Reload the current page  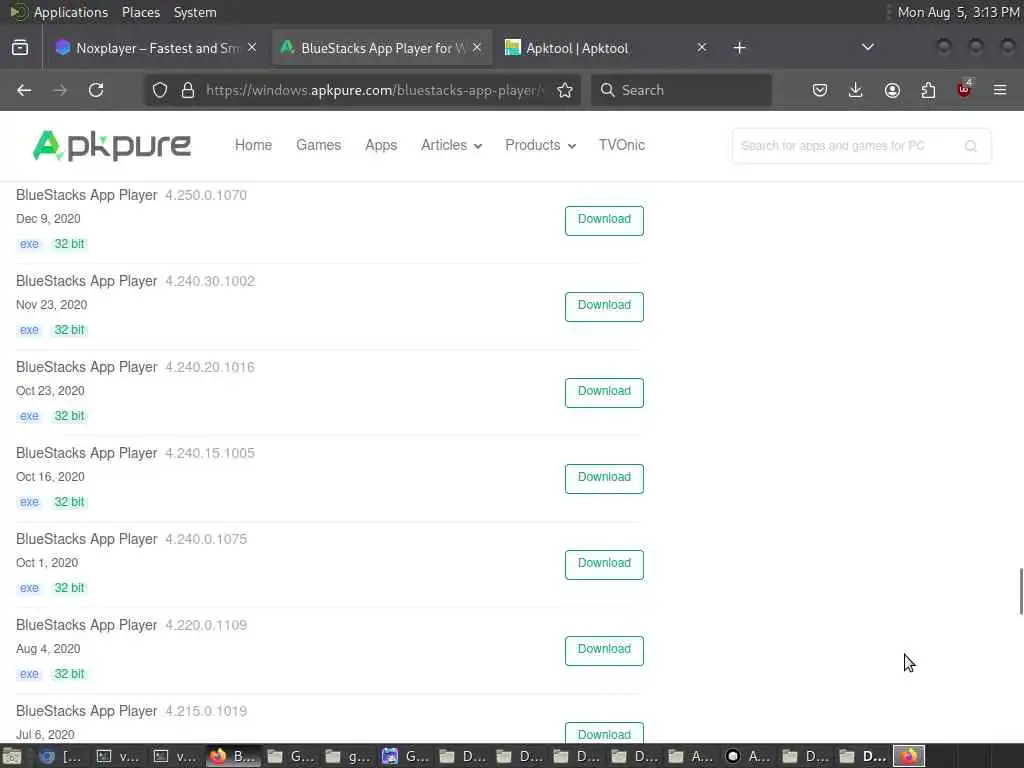[x=96, y=90]
